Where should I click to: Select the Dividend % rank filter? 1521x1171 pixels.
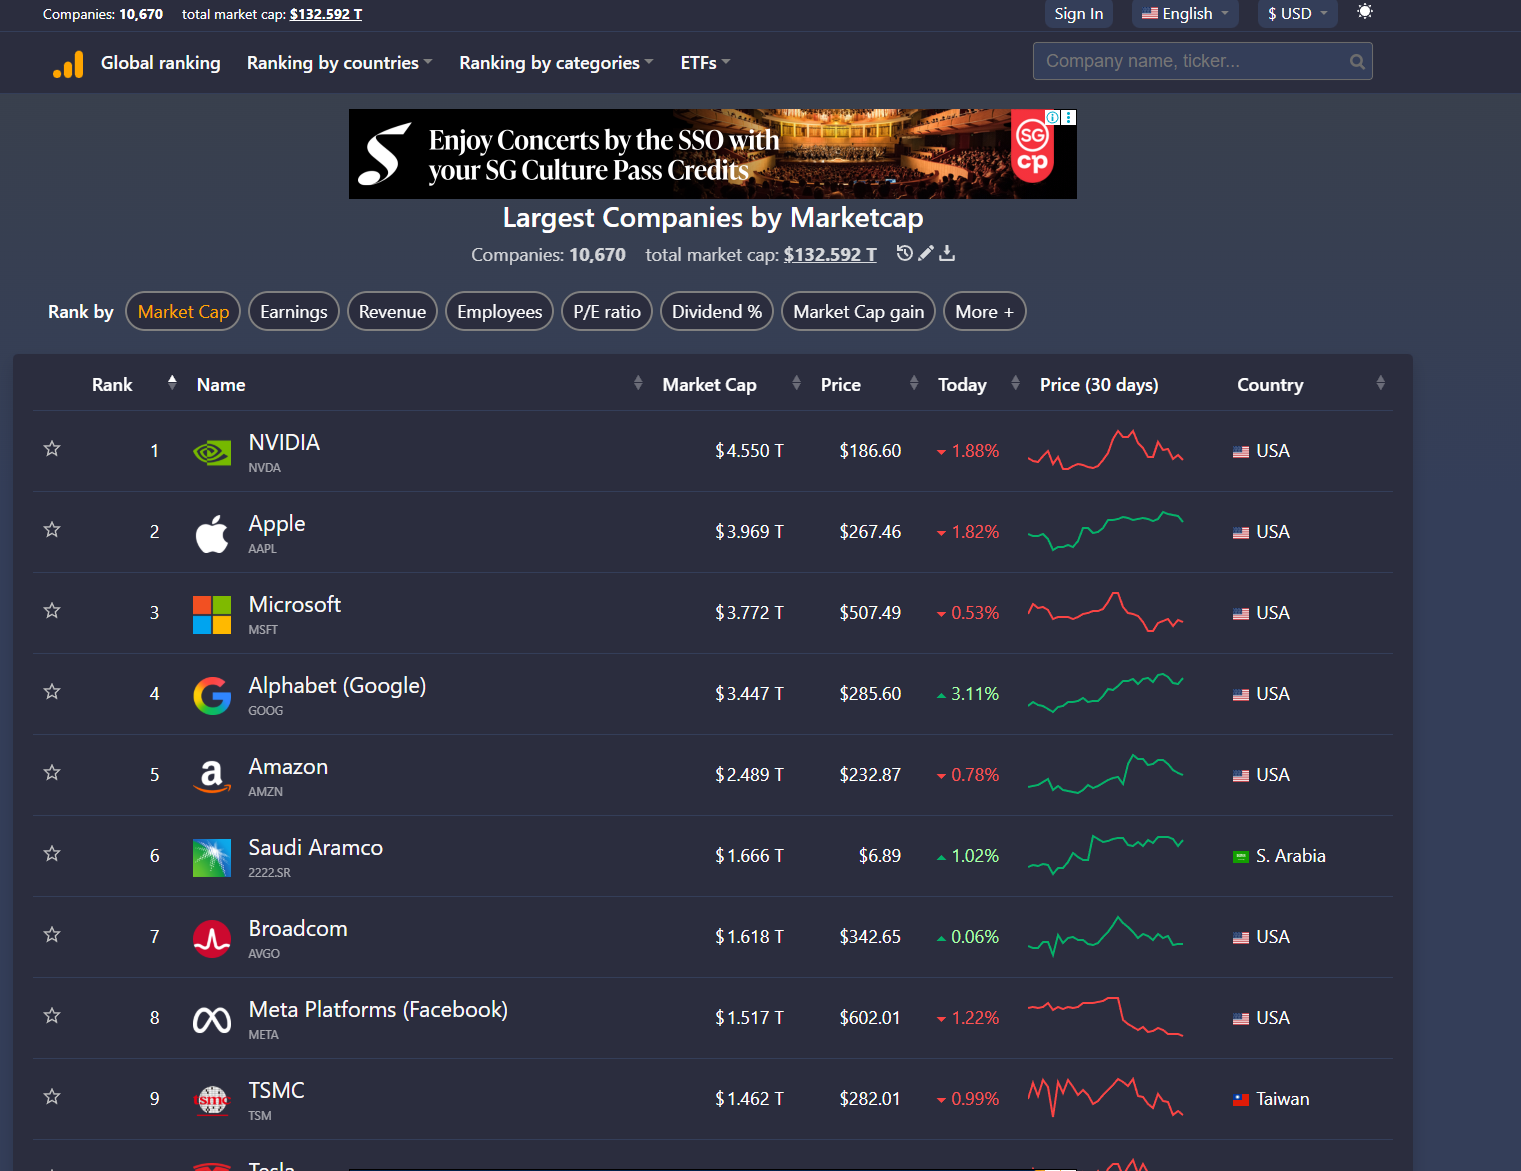point(716,312)
